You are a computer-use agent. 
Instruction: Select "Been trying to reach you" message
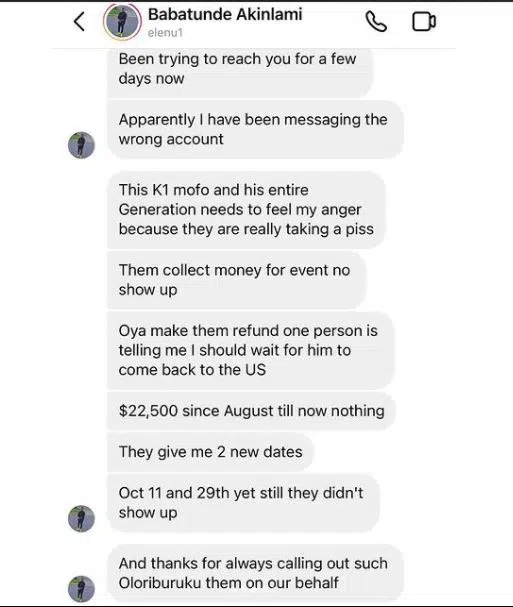tap(240, 72)
